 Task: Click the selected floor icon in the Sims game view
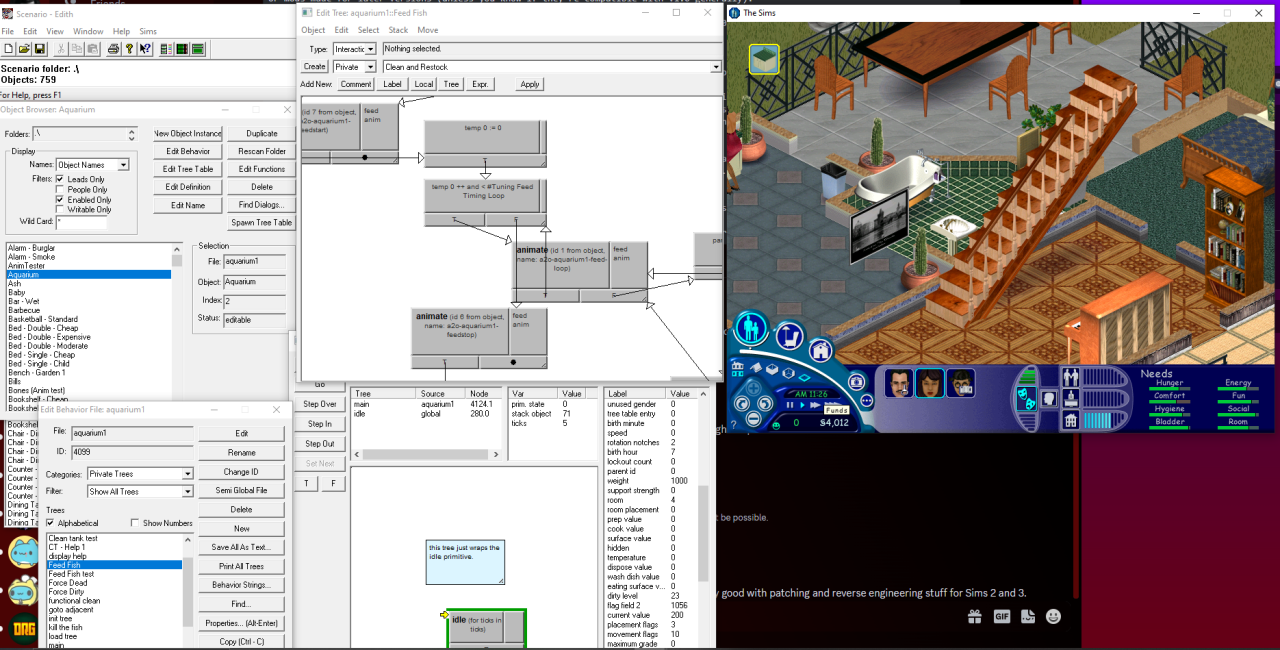pyautogui.click(x=764, y=59)
